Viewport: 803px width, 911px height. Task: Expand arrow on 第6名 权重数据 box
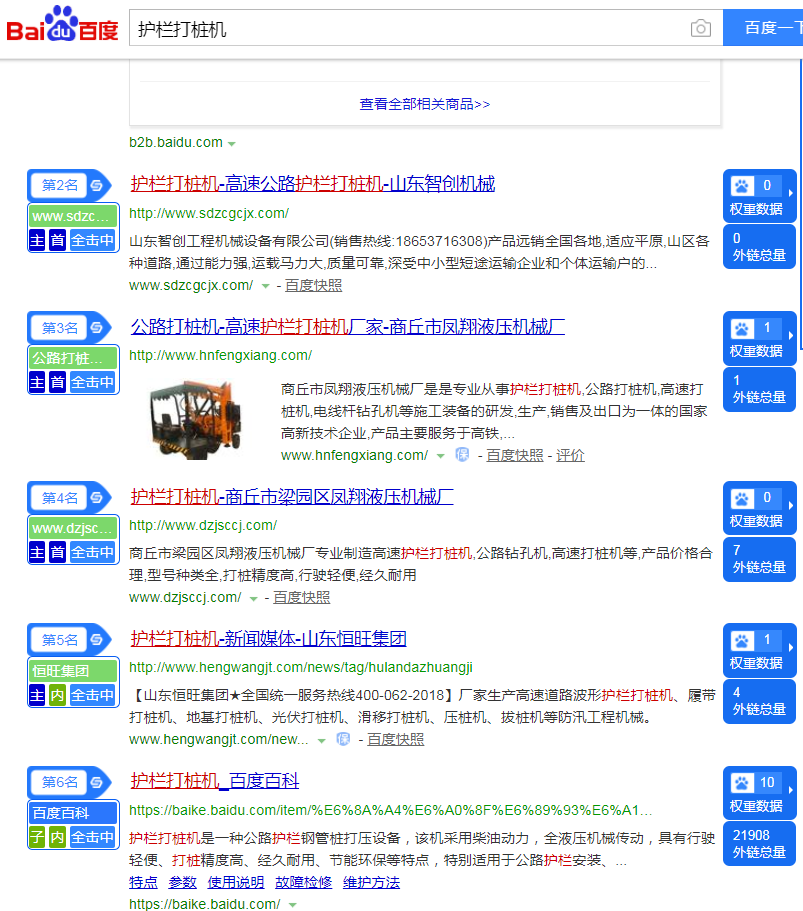point(790,790)
